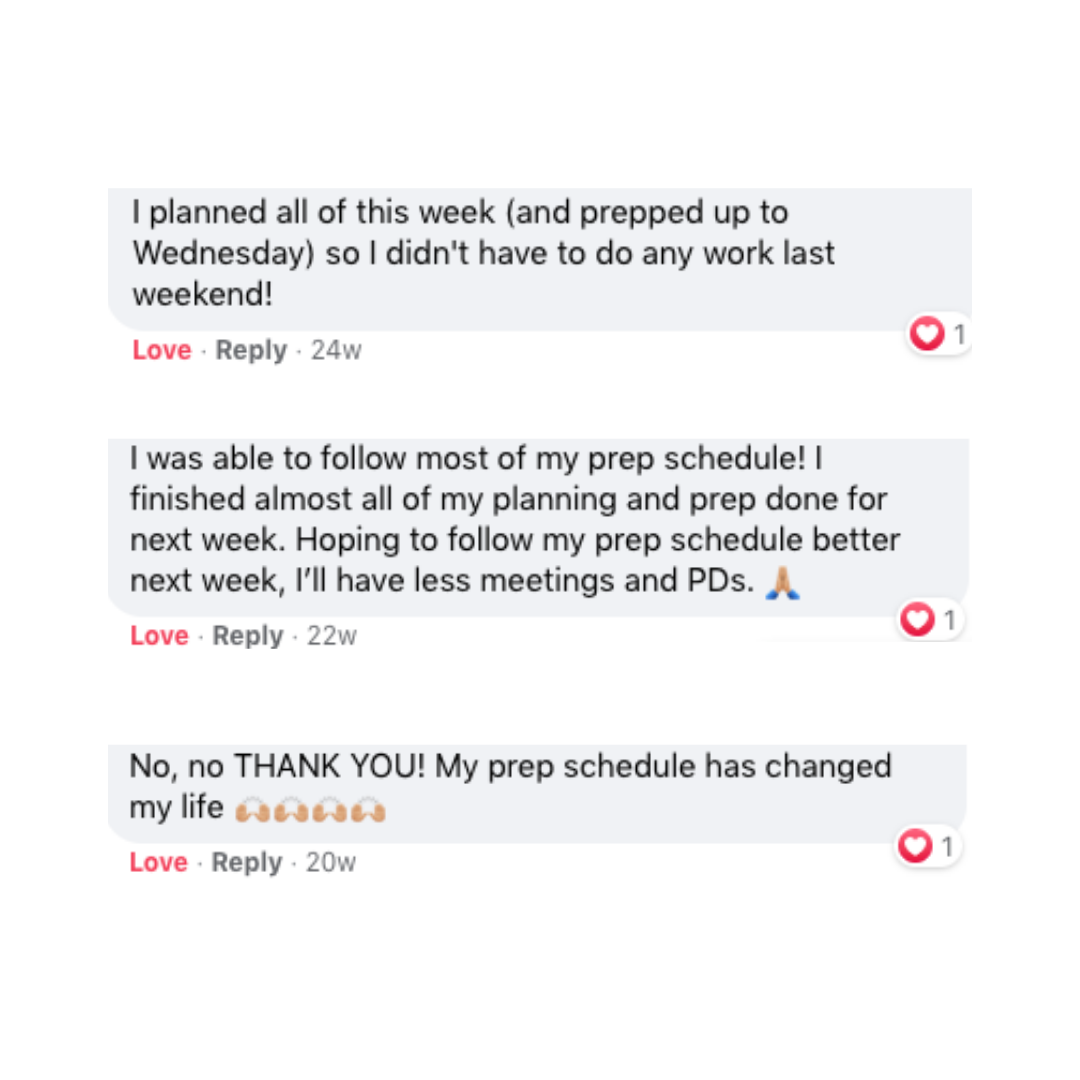Toggle Love on the 24w comment
This screenshot has width=1080, height=1080.
pyautogui.click(x=162, y=350)
